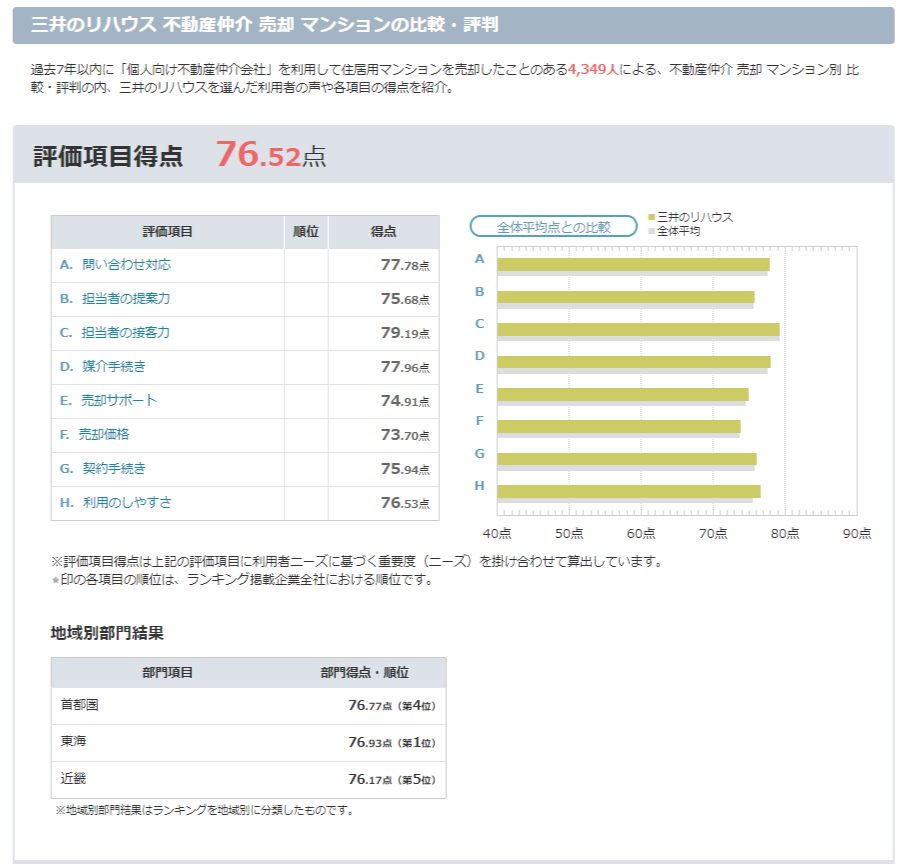Open the B. 担当者の提案力 link

[x=115, y=298]
